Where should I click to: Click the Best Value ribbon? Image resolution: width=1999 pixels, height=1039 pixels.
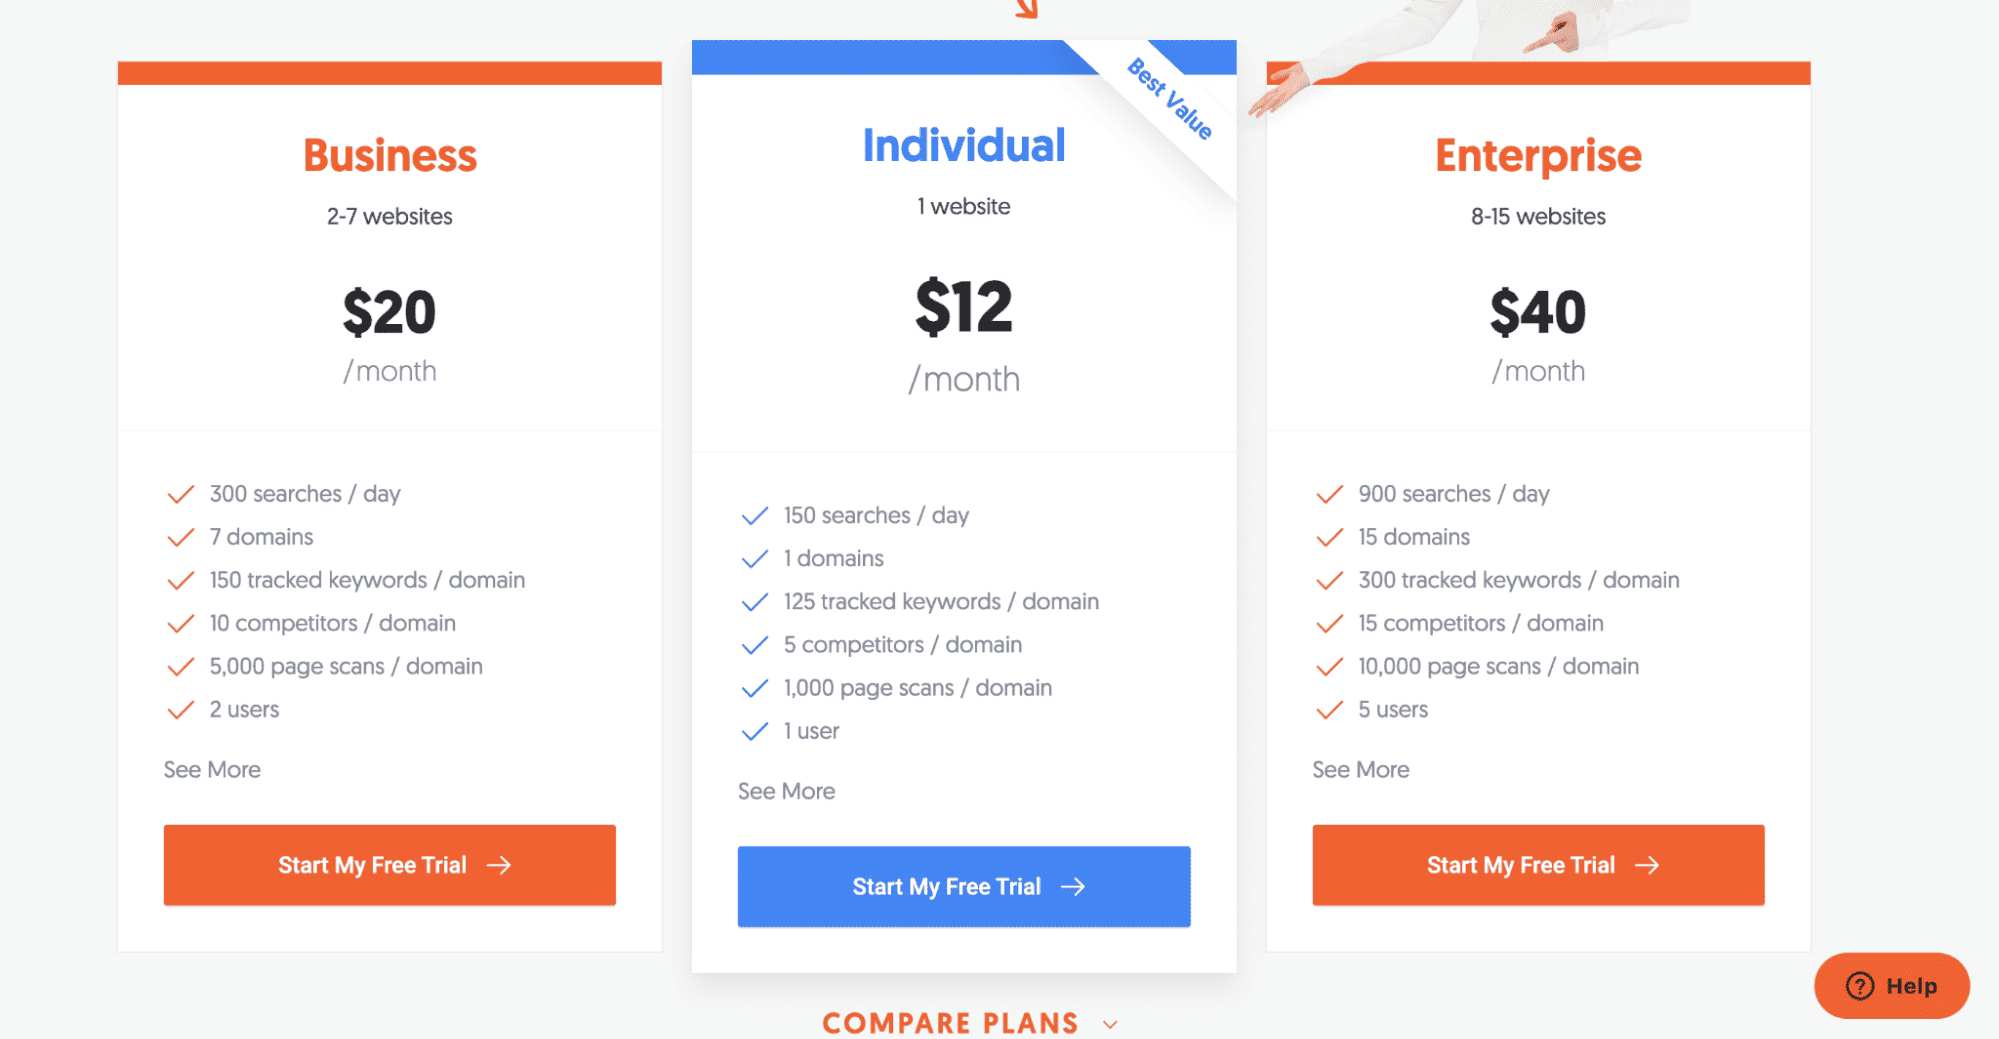pyautogui.click(x=1169, y=100)
